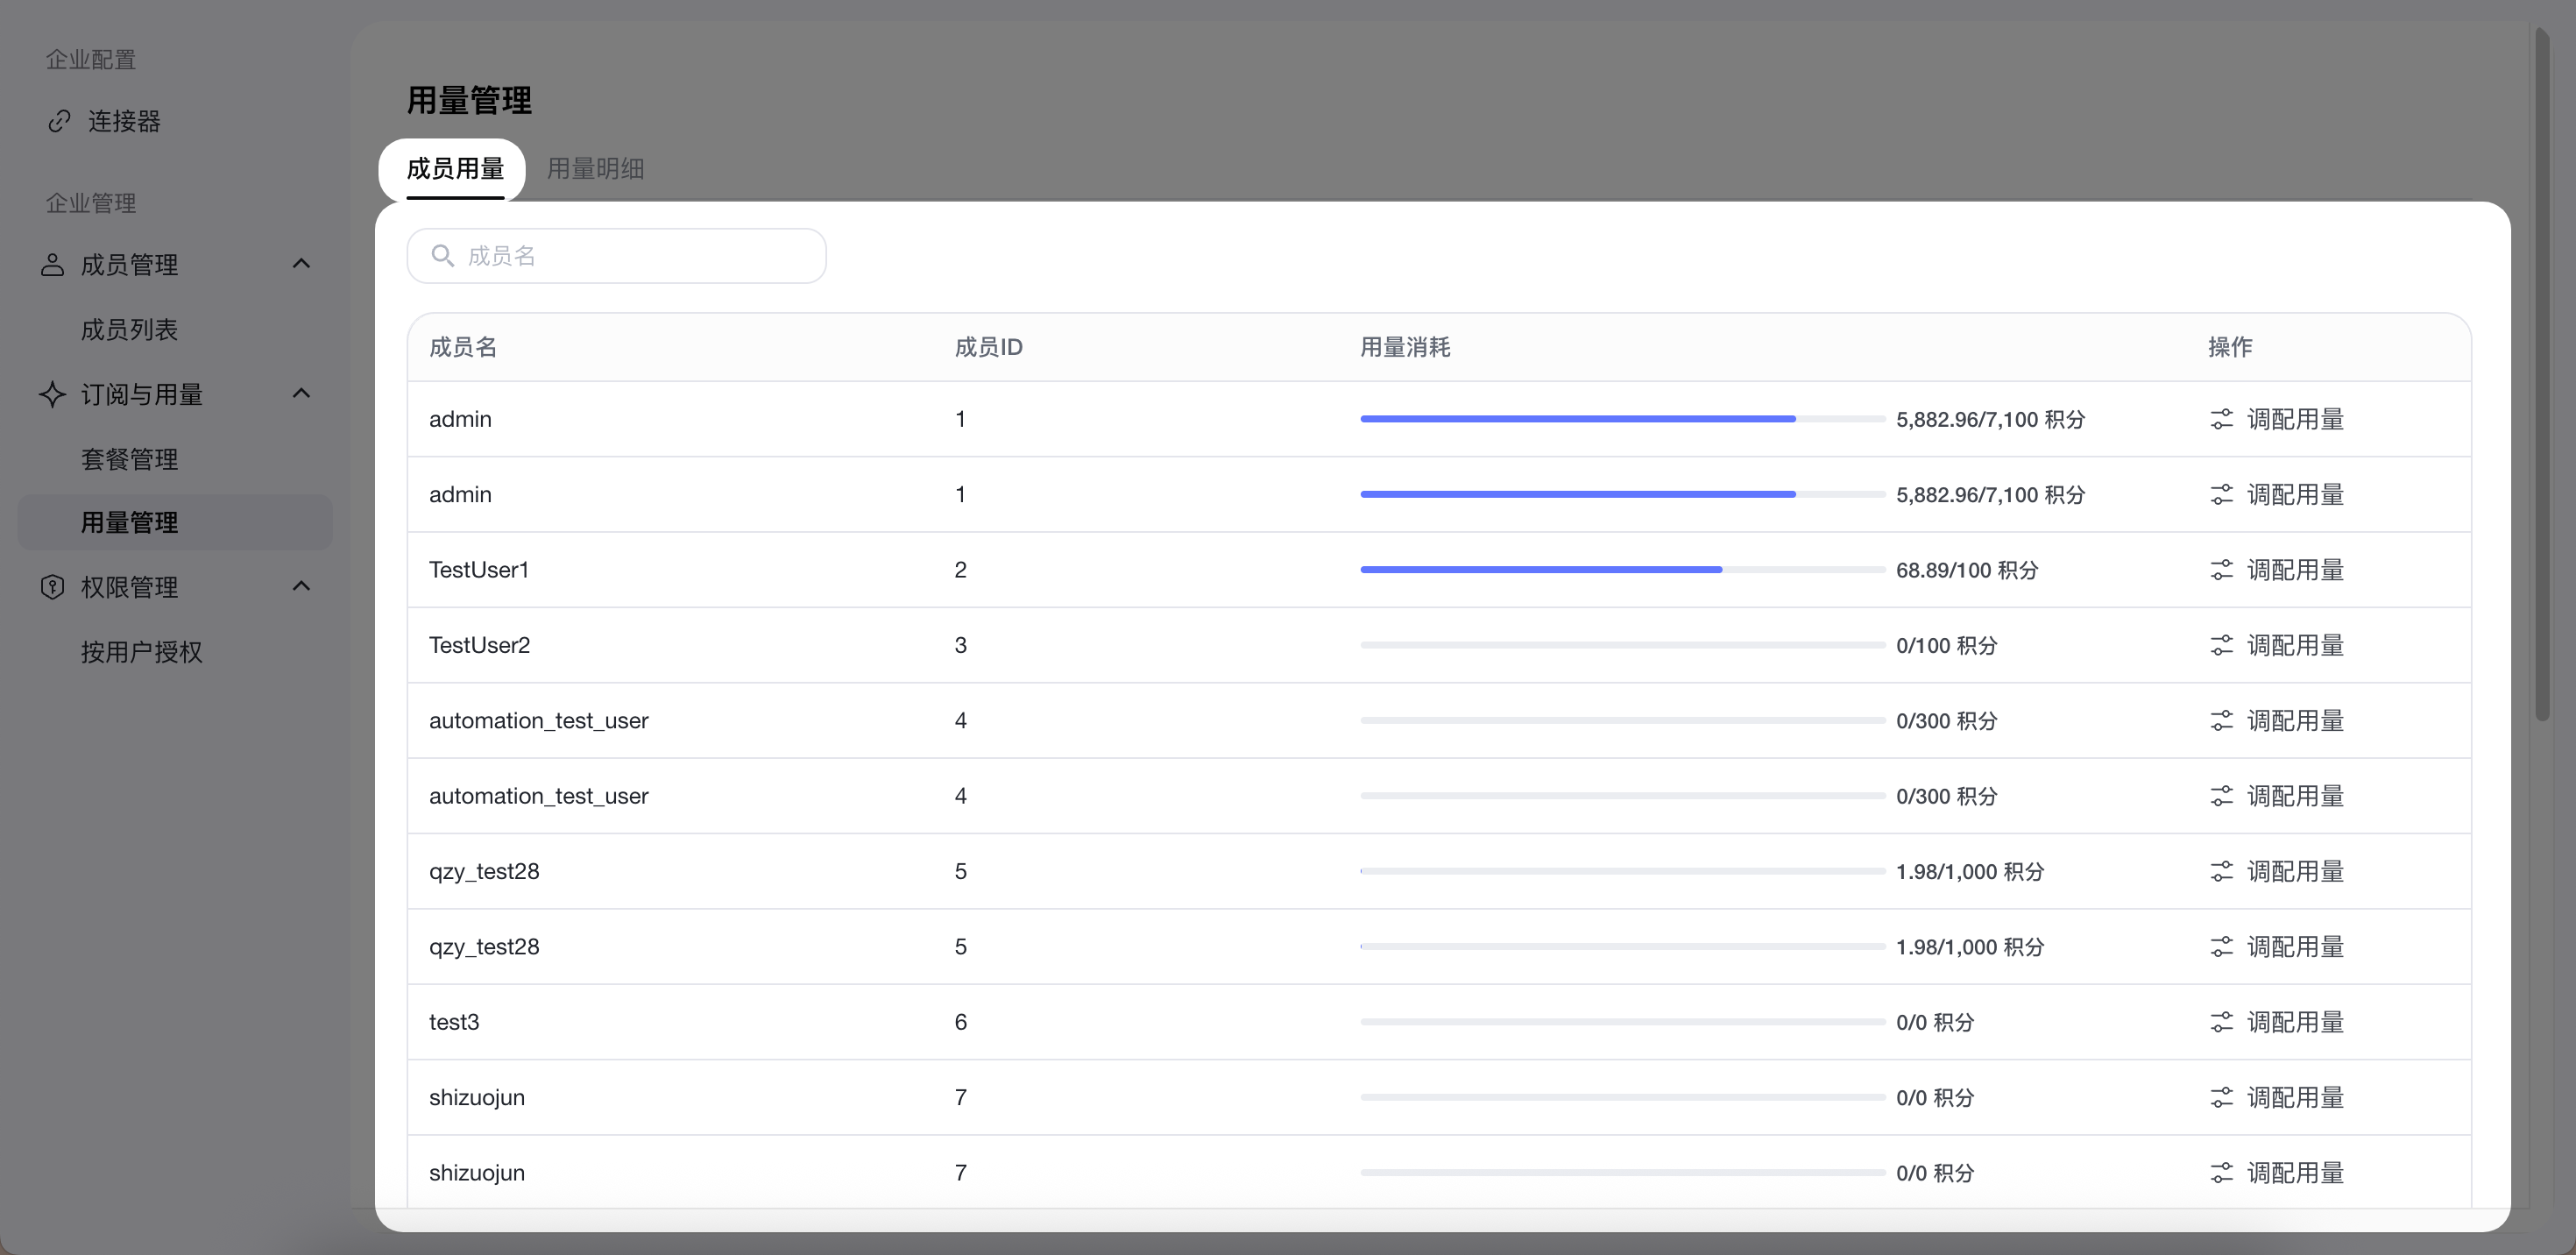Click the 成员名 search field
2576x1255 pixels.
tap(616, 256)
